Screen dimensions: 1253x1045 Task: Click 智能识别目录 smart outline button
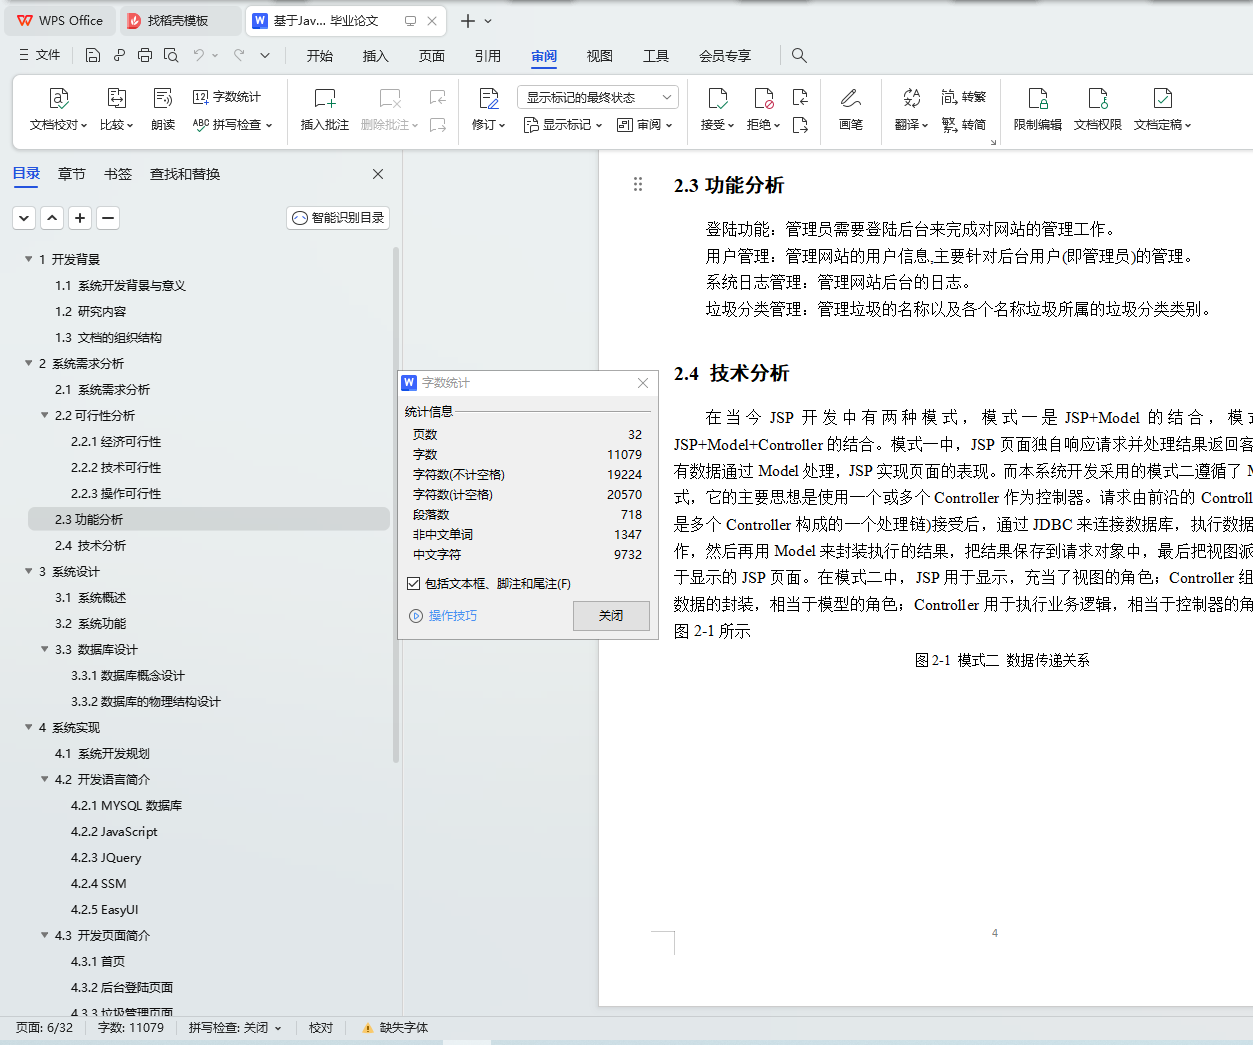[338, 217]
